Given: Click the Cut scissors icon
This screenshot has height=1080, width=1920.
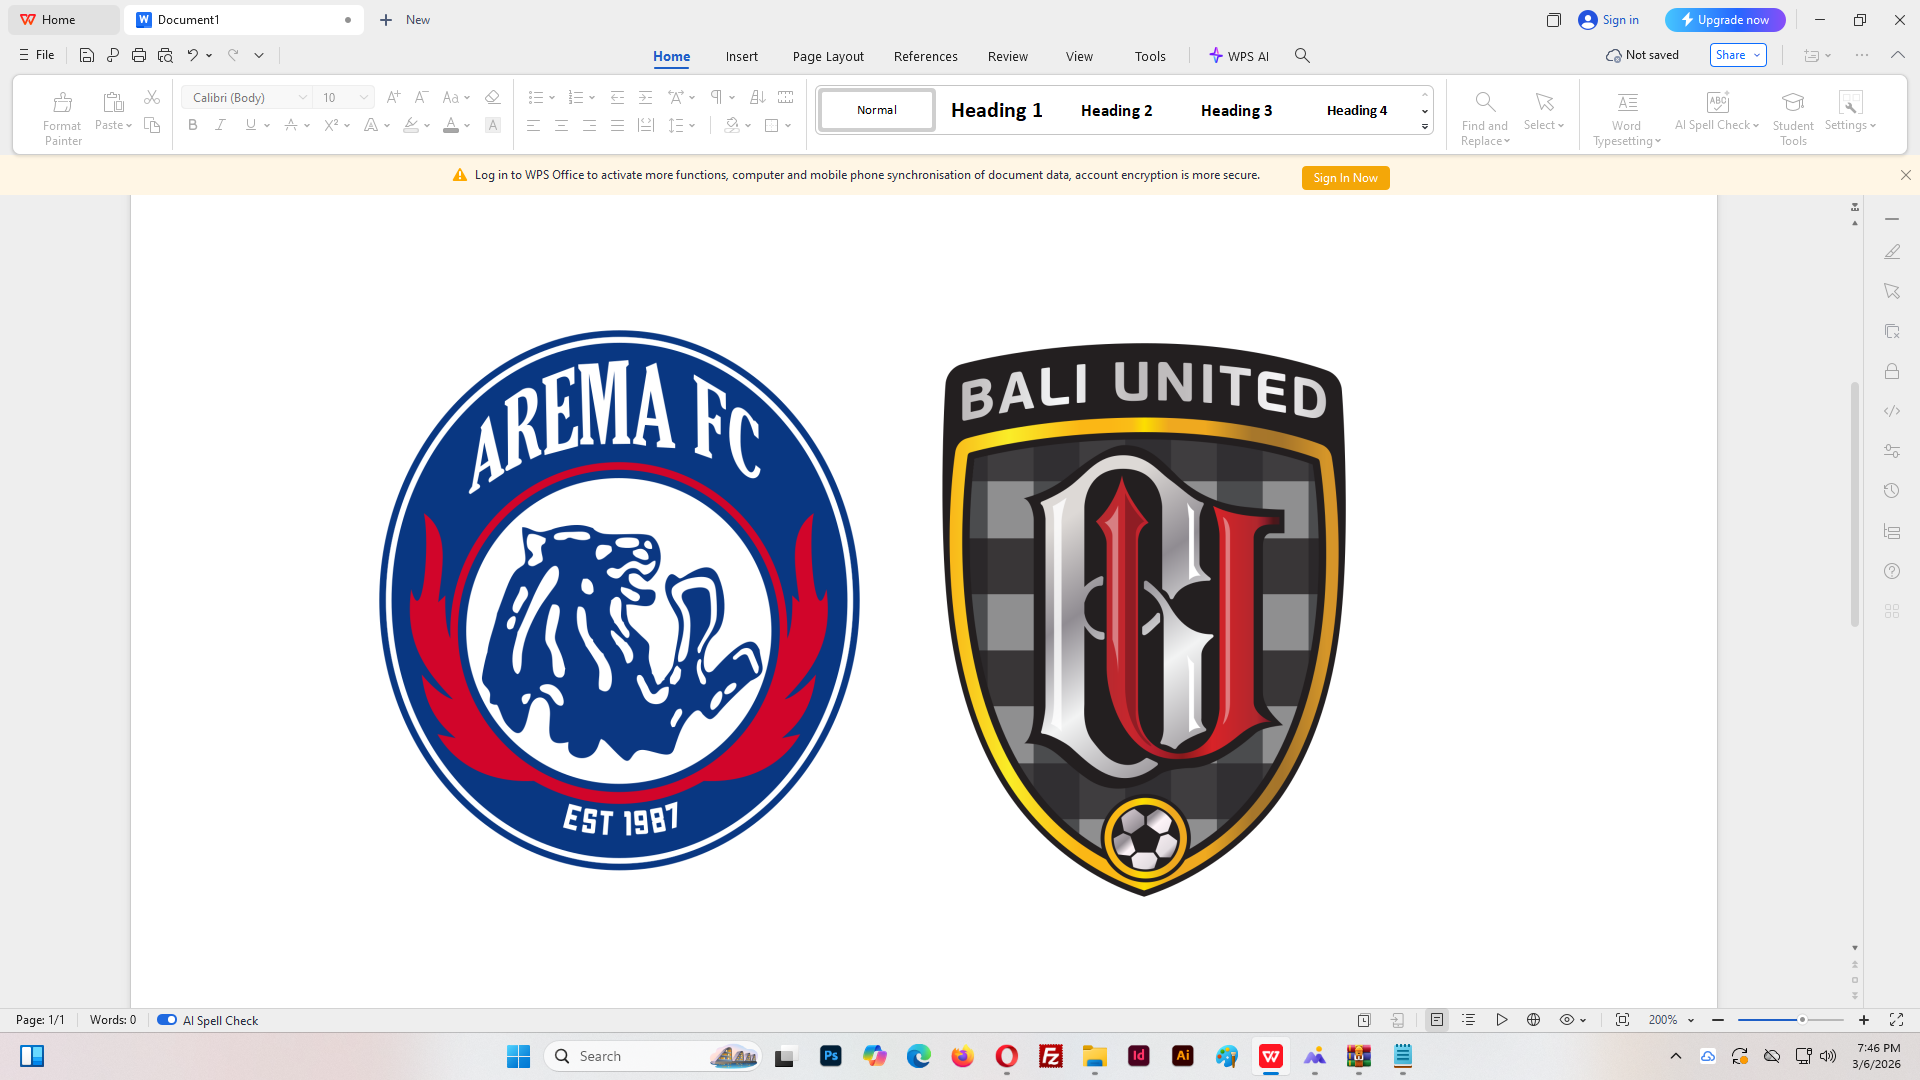Looking at the screenshot, I should 152,97.
